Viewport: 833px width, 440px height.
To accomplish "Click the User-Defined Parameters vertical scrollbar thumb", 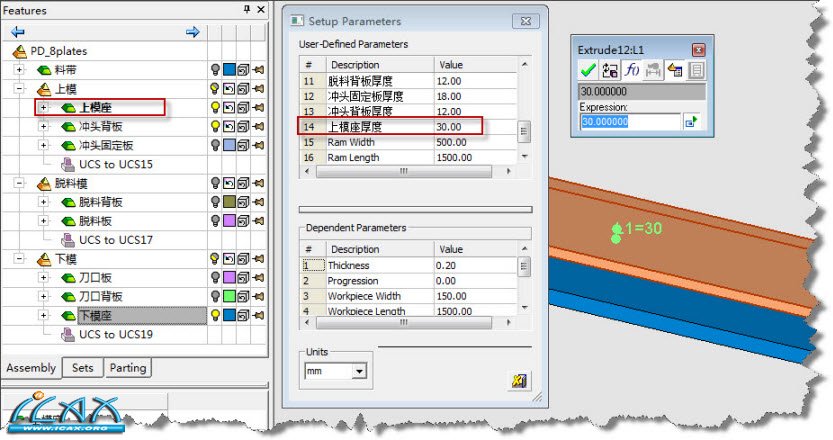I will (x=524, y=131).
